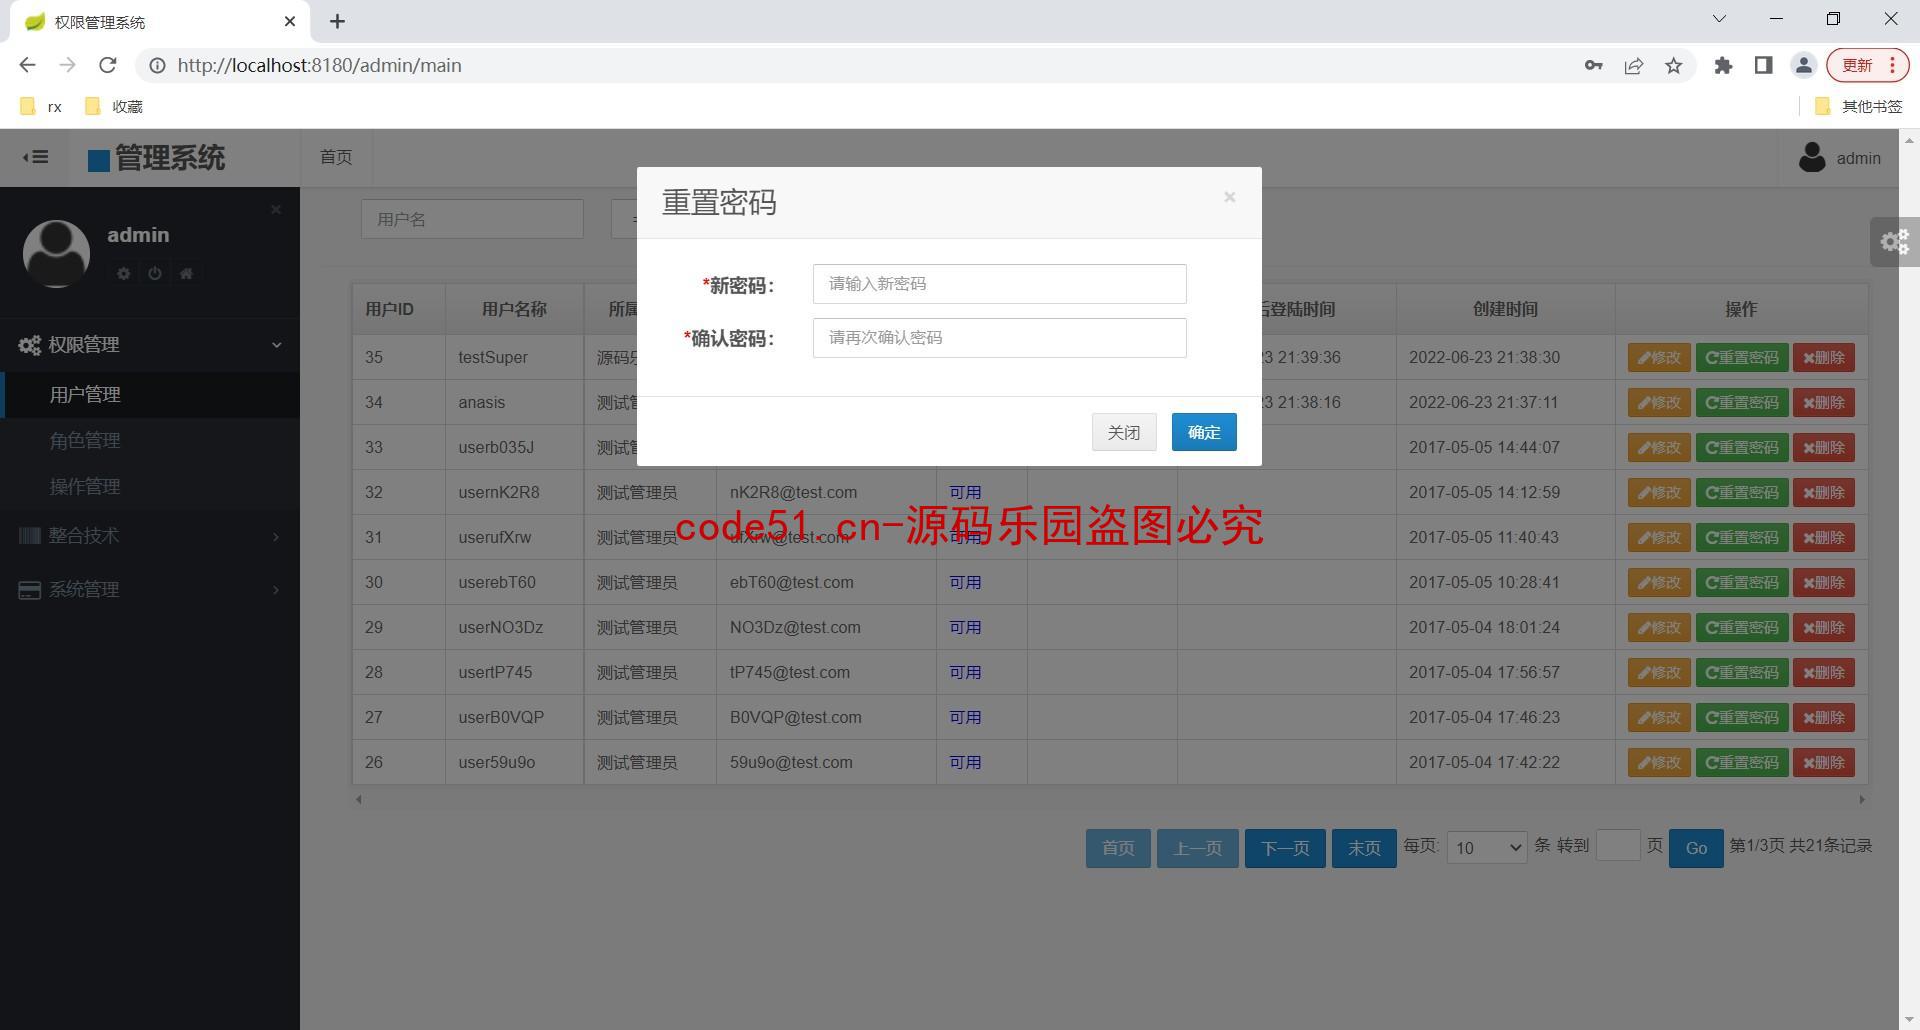Open the browser extensions puzzle icon

1723,65
